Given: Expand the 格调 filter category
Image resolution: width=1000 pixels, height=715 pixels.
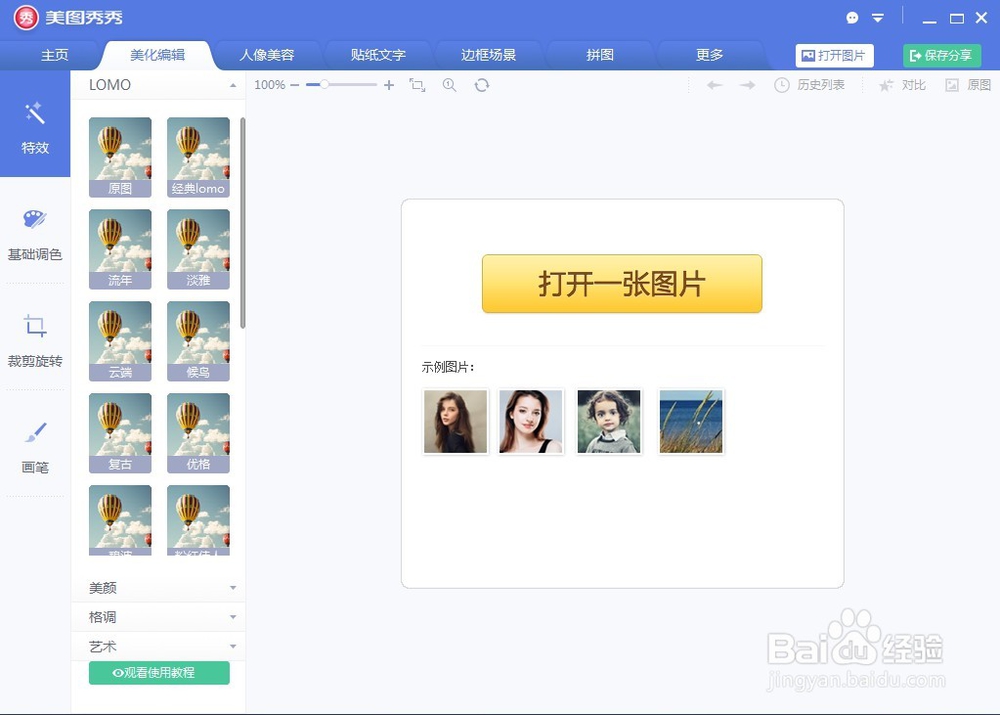Looking at the screenshot, I should (157, 617).
